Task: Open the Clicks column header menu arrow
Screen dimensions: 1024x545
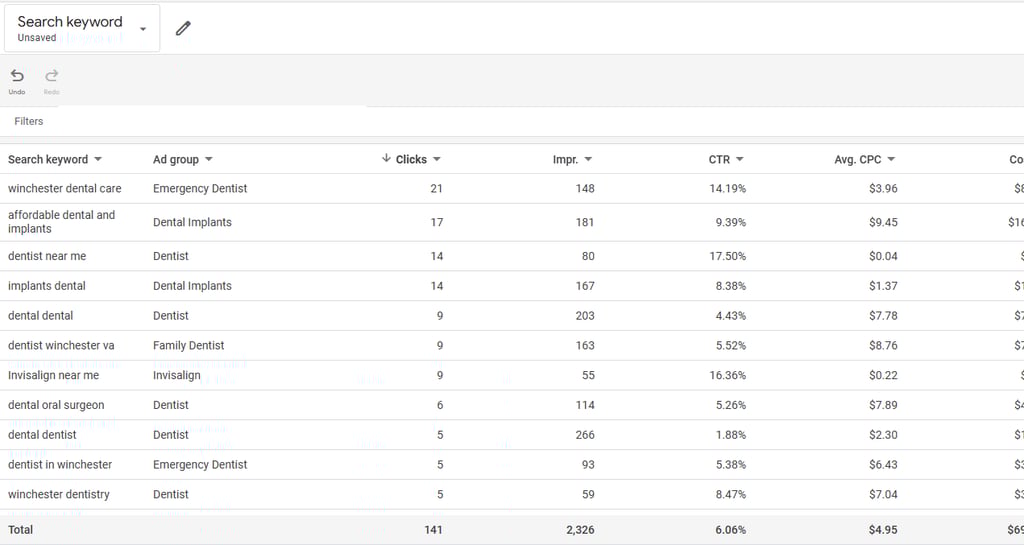Action: tap(437, 160)
